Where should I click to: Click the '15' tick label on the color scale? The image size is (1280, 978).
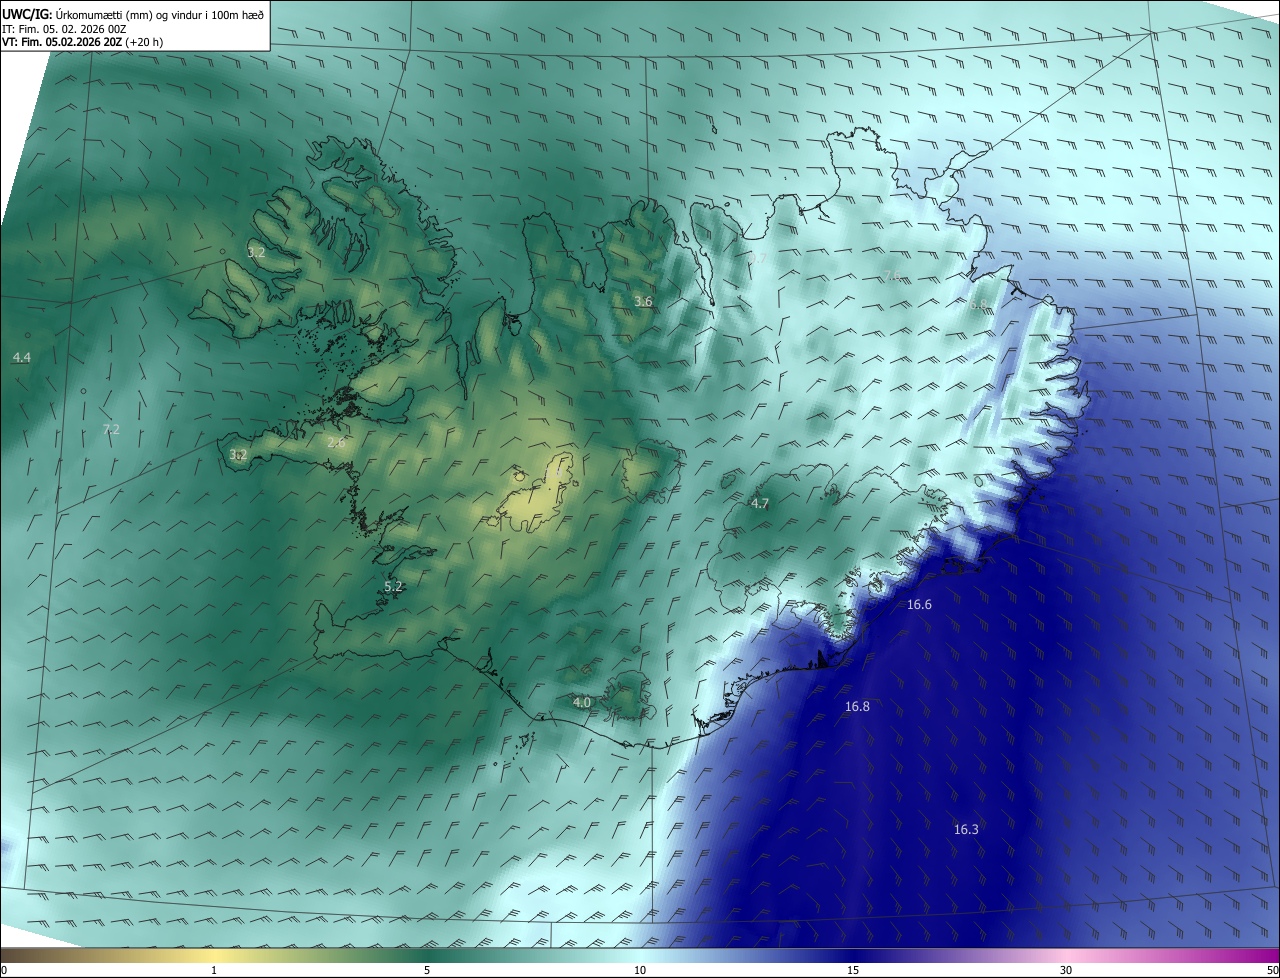(x=853, y=970)
